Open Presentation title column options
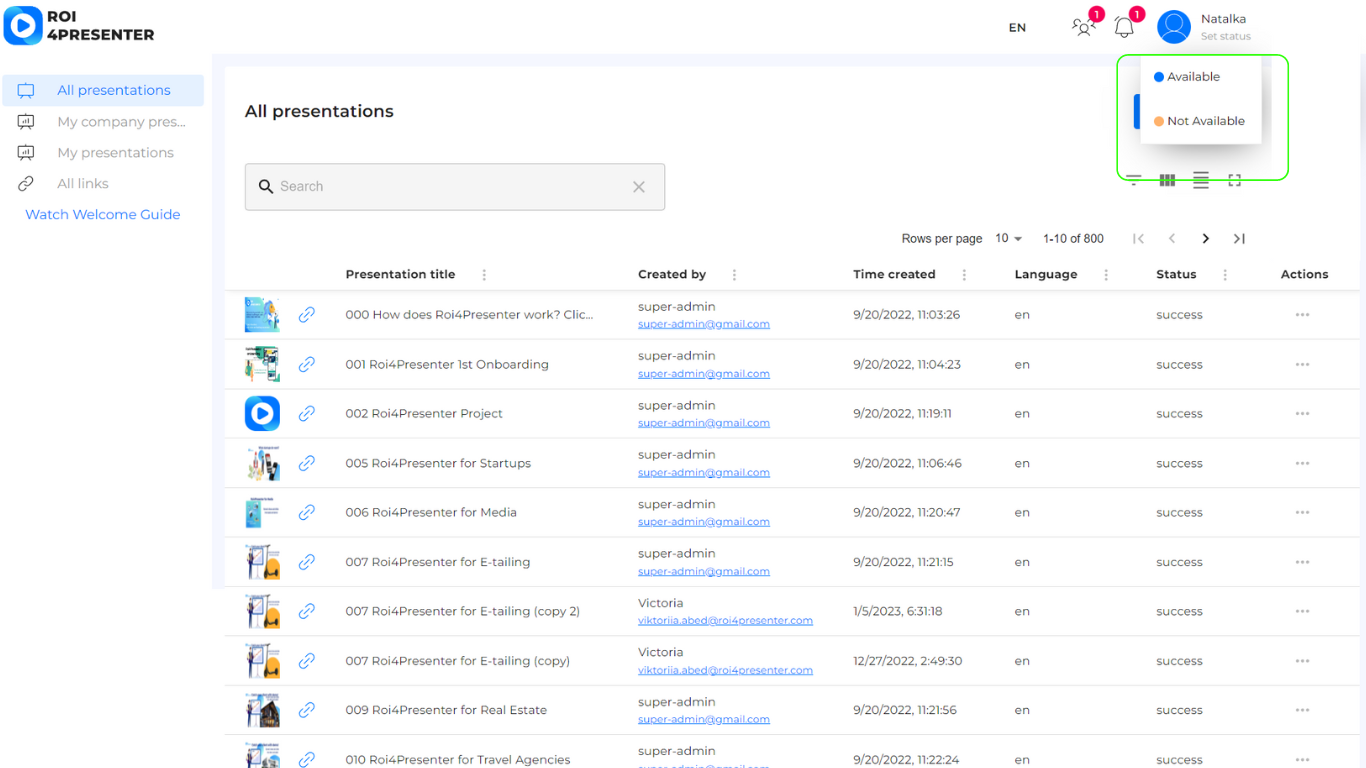Image resolution: width=1366 pixels, height=768 pixels. 484,275
